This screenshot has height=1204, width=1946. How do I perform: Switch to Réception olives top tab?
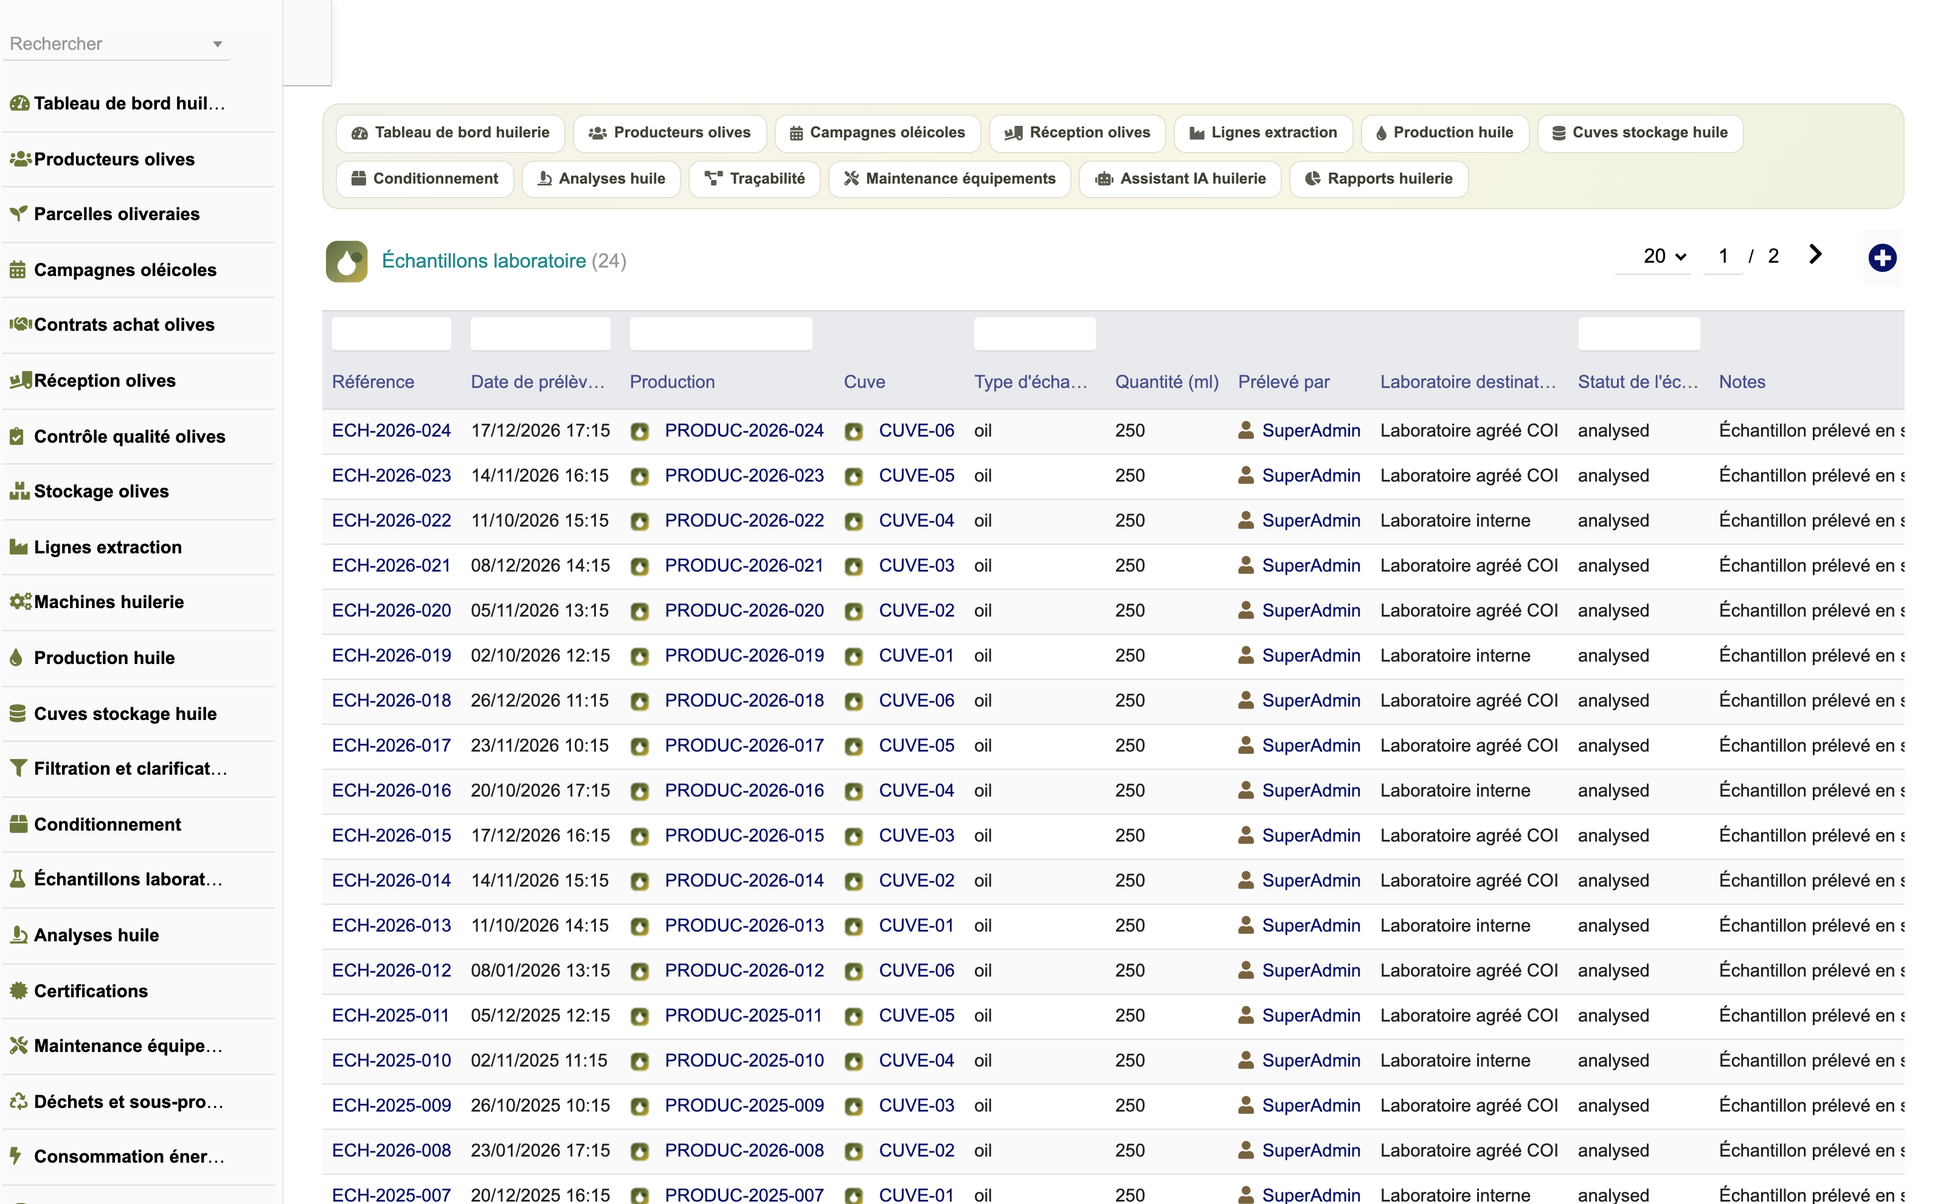pos(1077,133)
